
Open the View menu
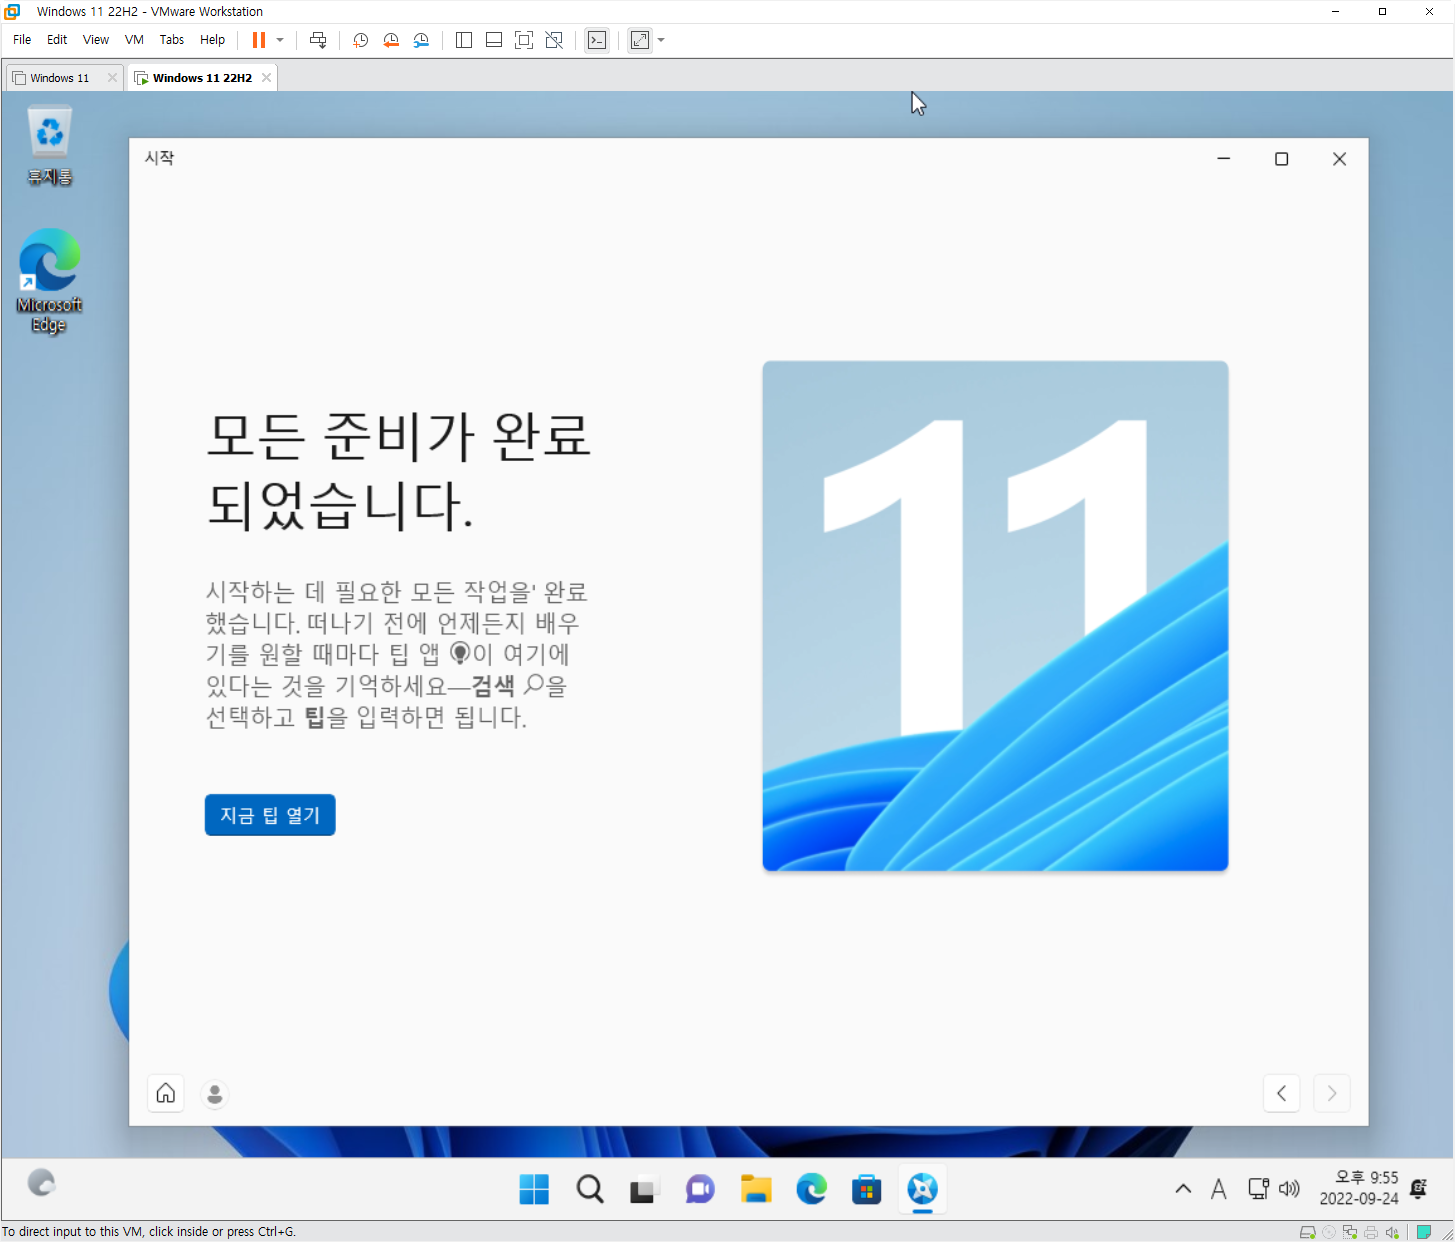pyautogui.click(x=96, y=40)
